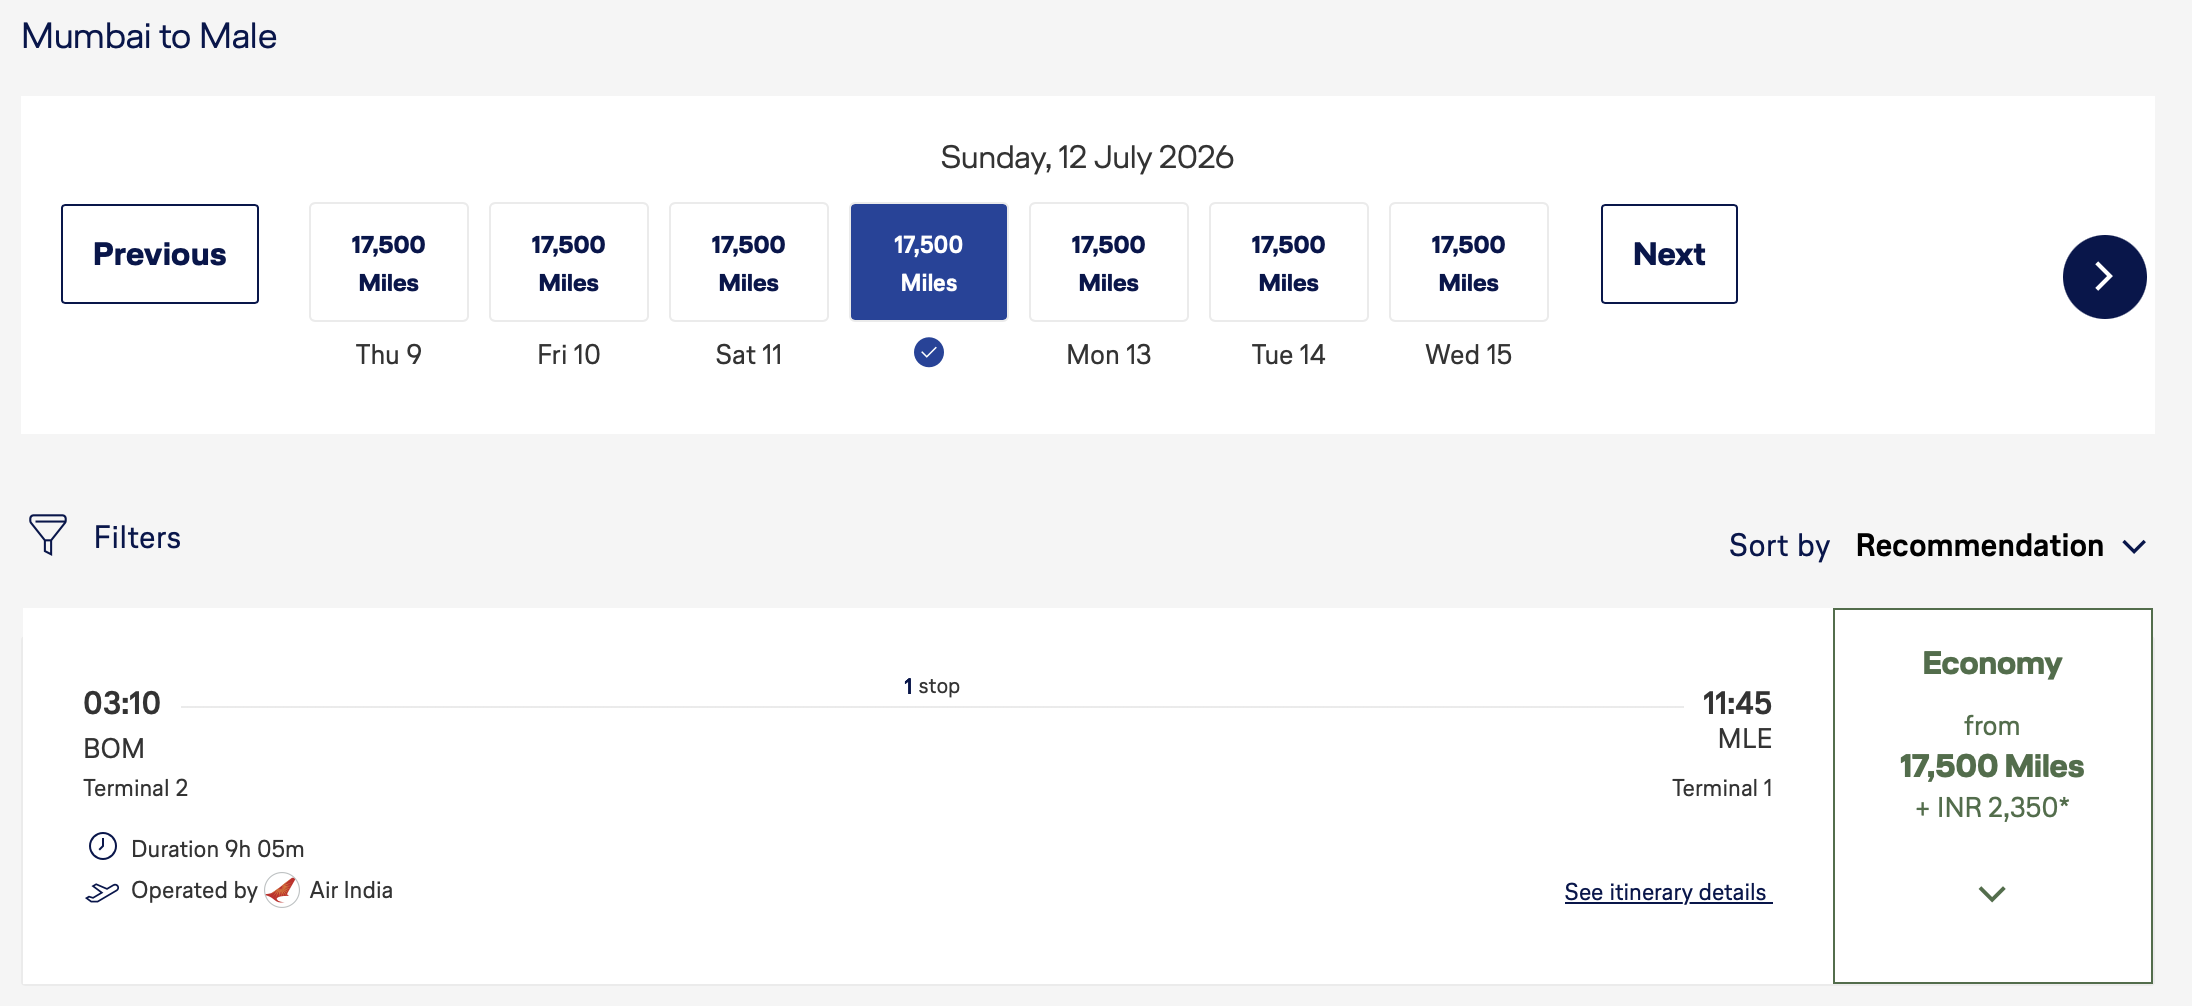Click the checkmark under the selected date
2192x1006 pixels.
[x=928, y=353]
